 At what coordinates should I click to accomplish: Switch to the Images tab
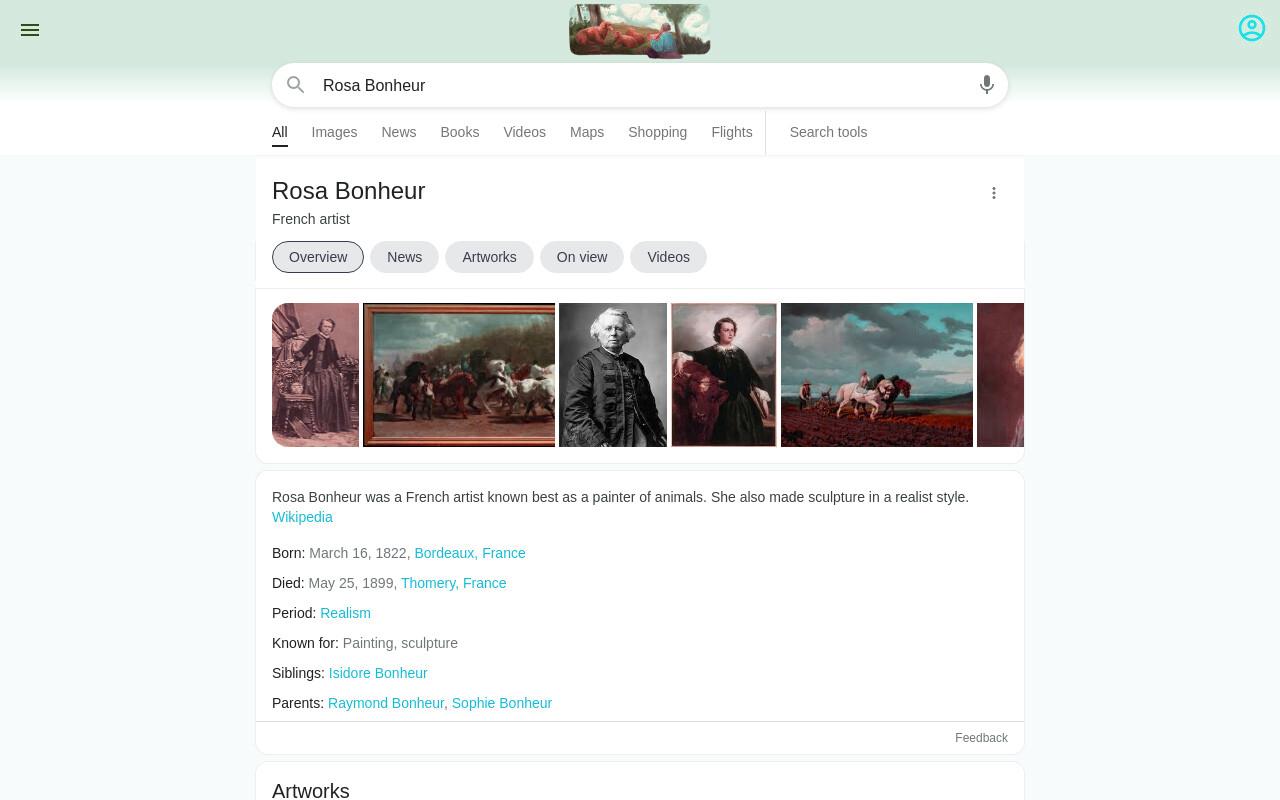click(334, 132)
